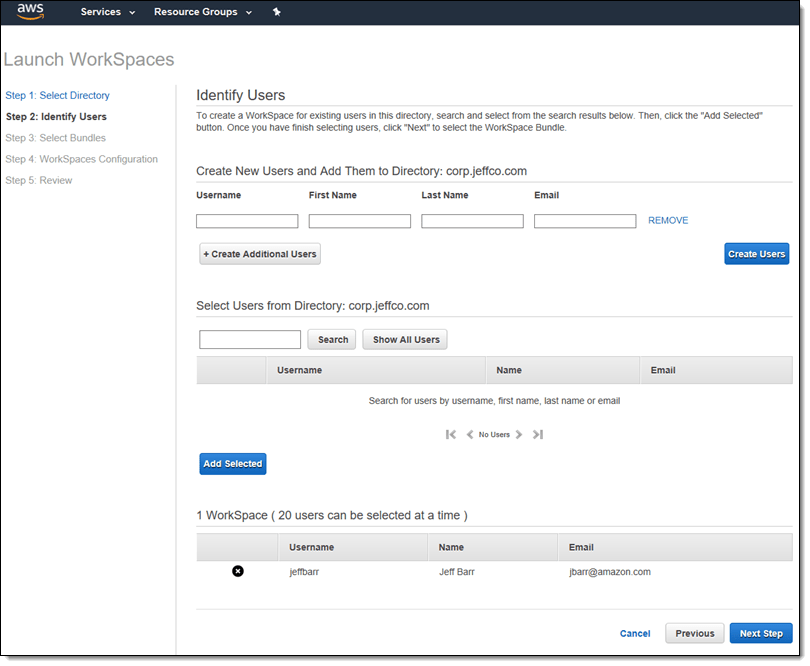The height and width of the screenshot is (666, 810).
Task: Click into the Username input field
Action: 247,220
